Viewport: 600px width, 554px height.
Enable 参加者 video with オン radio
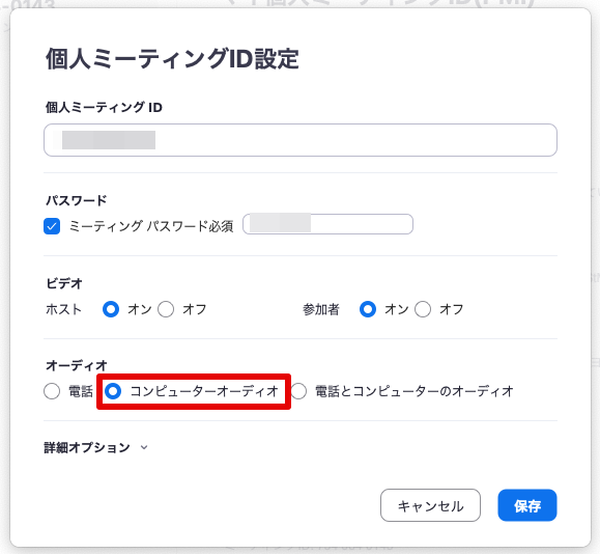click(x=368, y=309)
